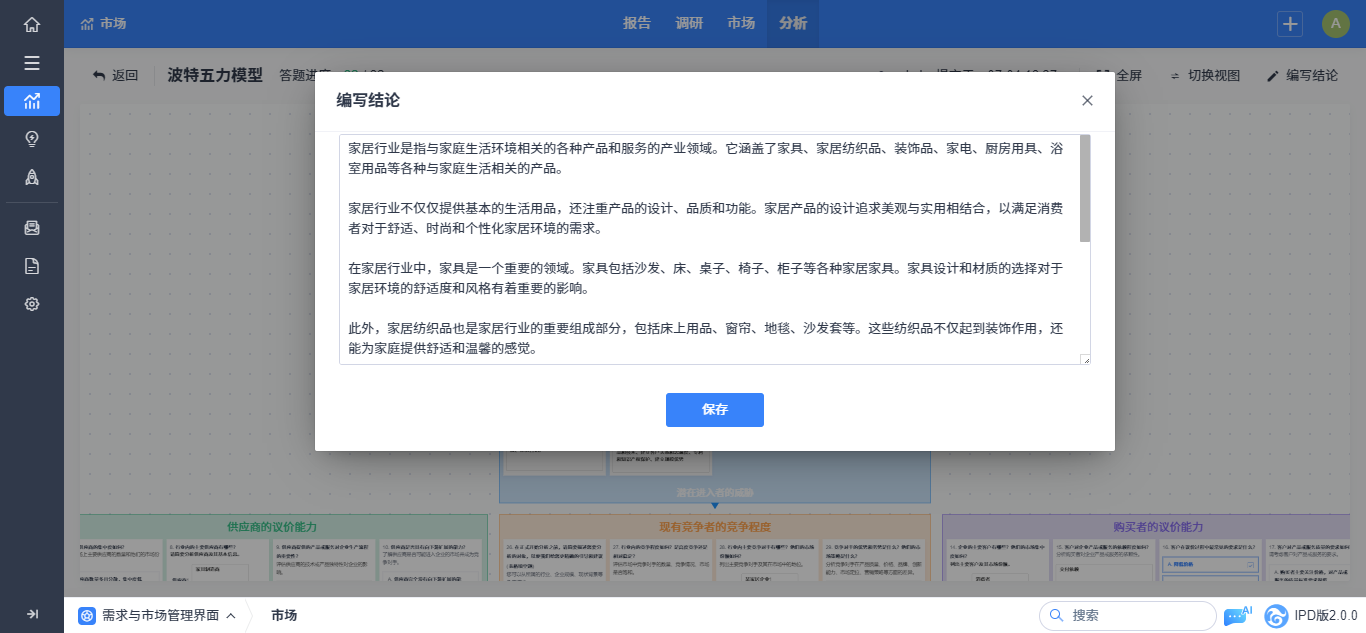Click the text area vertical scrollbar
This screenshot has height=633, width=1366.
[1085, 190]
